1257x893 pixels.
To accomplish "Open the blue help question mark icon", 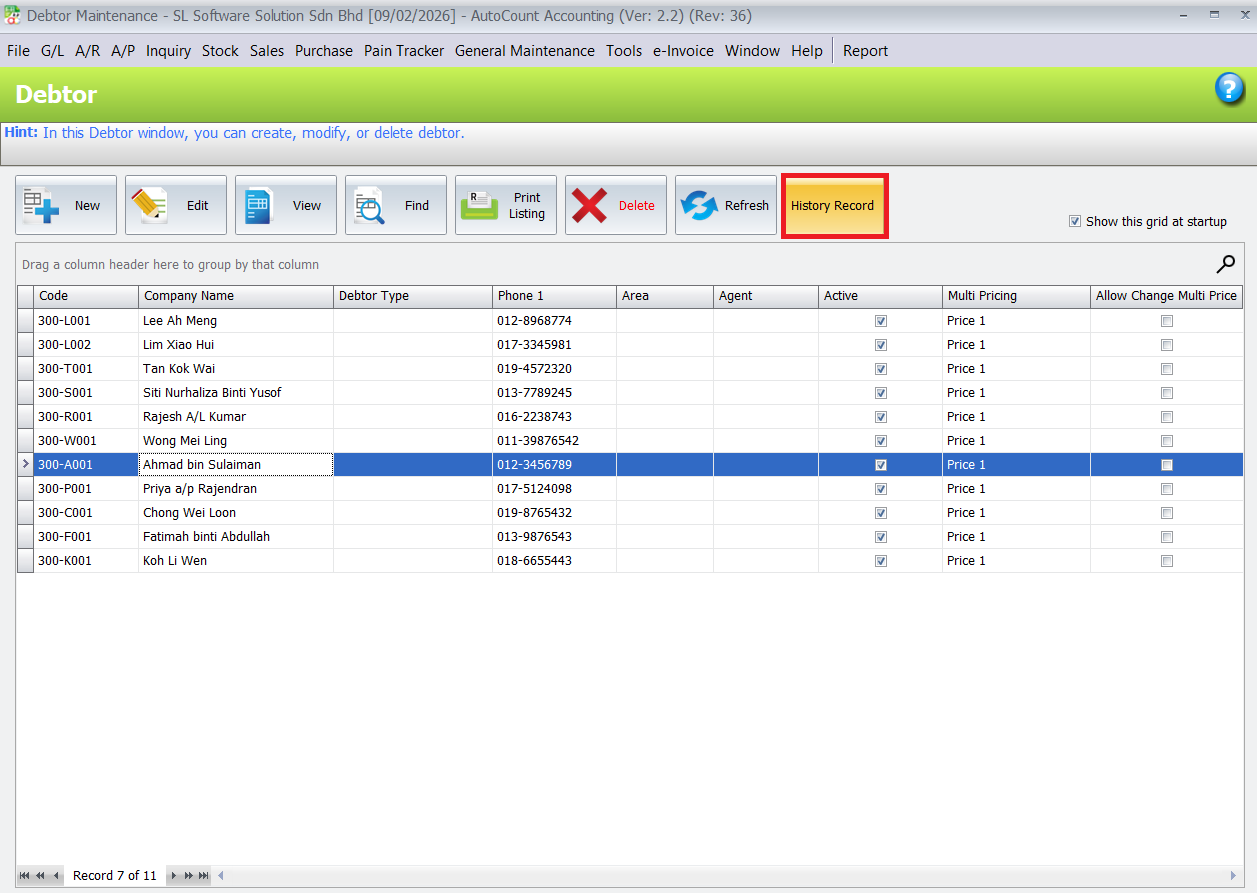I will coord(1229,89).
